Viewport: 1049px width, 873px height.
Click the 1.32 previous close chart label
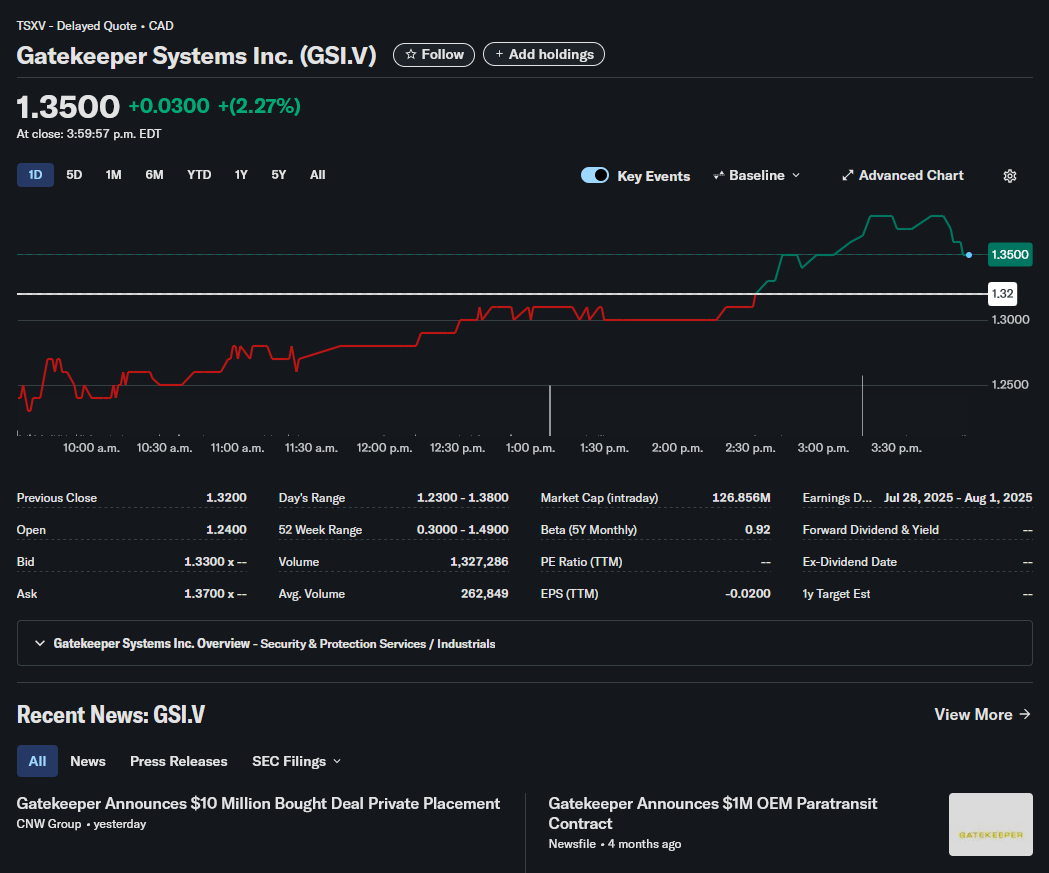tap(1002, 294)
